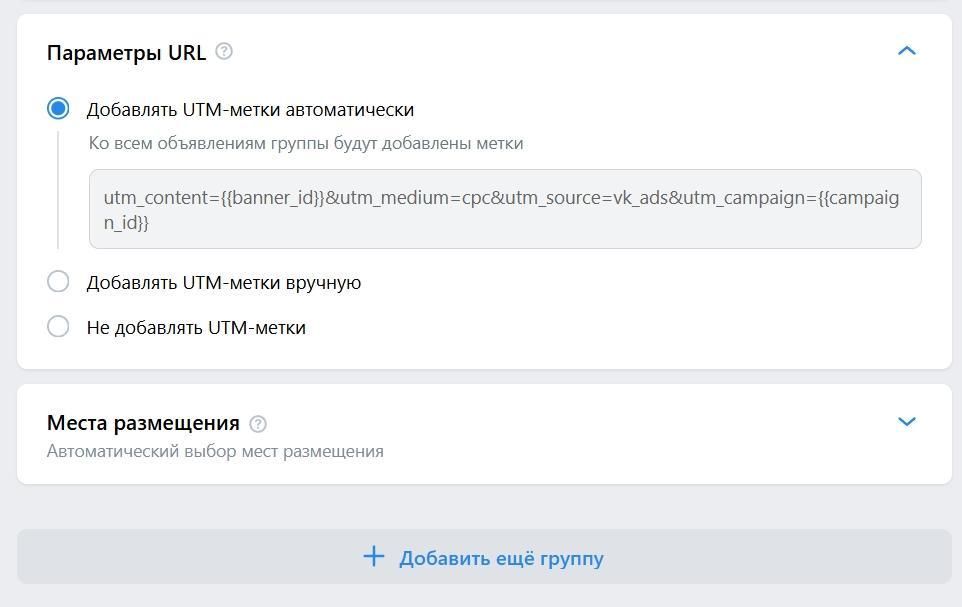Click the Не добавлять UTM-метки label text

(196, 328)
